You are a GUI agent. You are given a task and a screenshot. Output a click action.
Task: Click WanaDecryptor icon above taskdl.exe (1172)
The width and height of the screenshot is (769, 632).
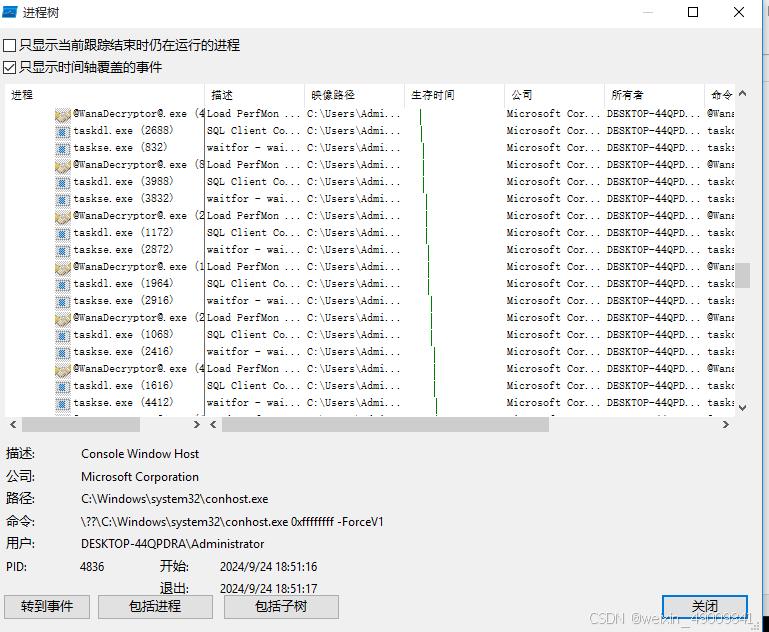pos(62,217)
